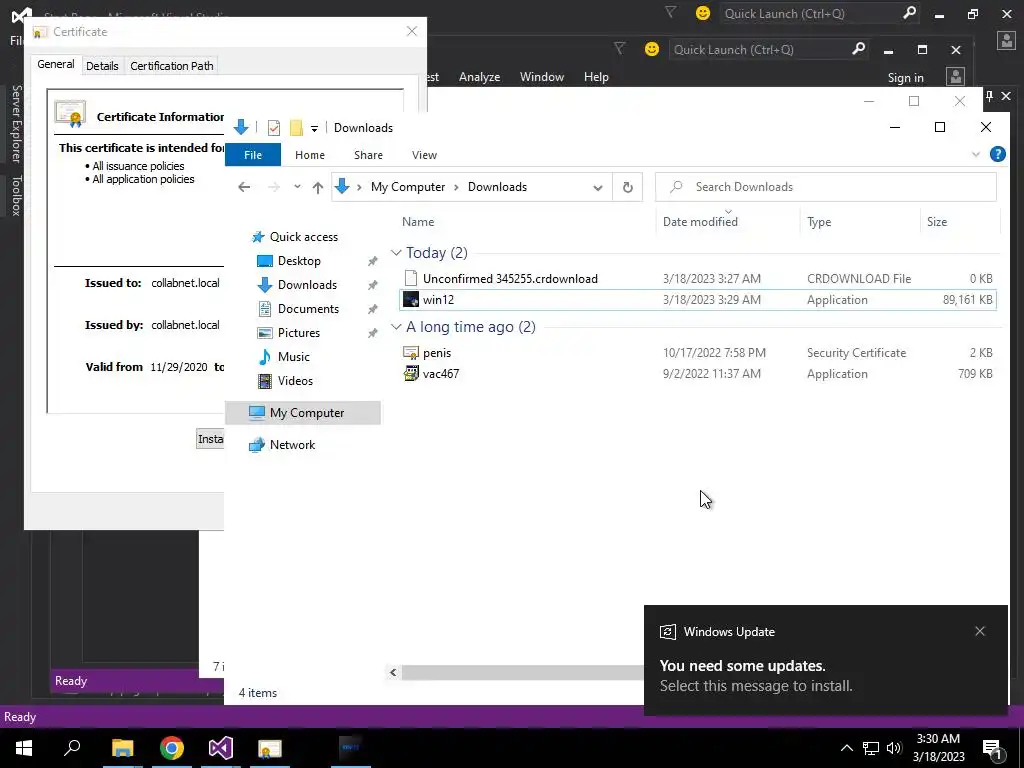Click the Properties quick access toolbar icon
The height and width of the screenshot is (768, 1024).
pos(274,128)
